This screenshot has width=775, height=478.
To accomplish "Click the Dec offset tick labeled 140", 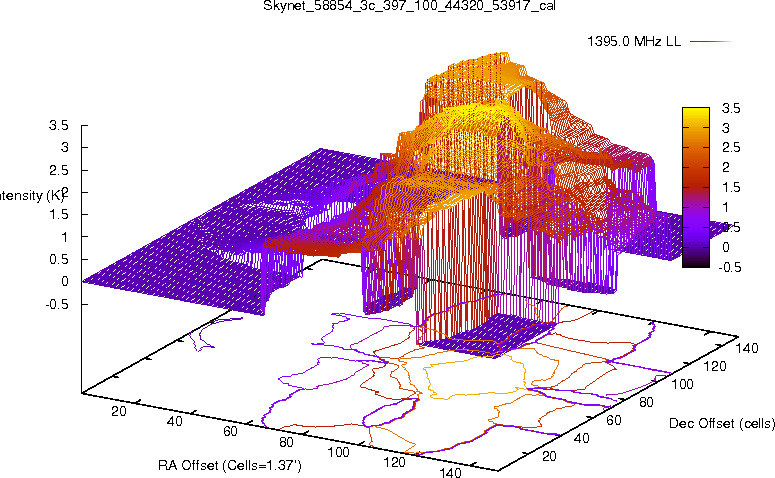I will tap(746, 348).
